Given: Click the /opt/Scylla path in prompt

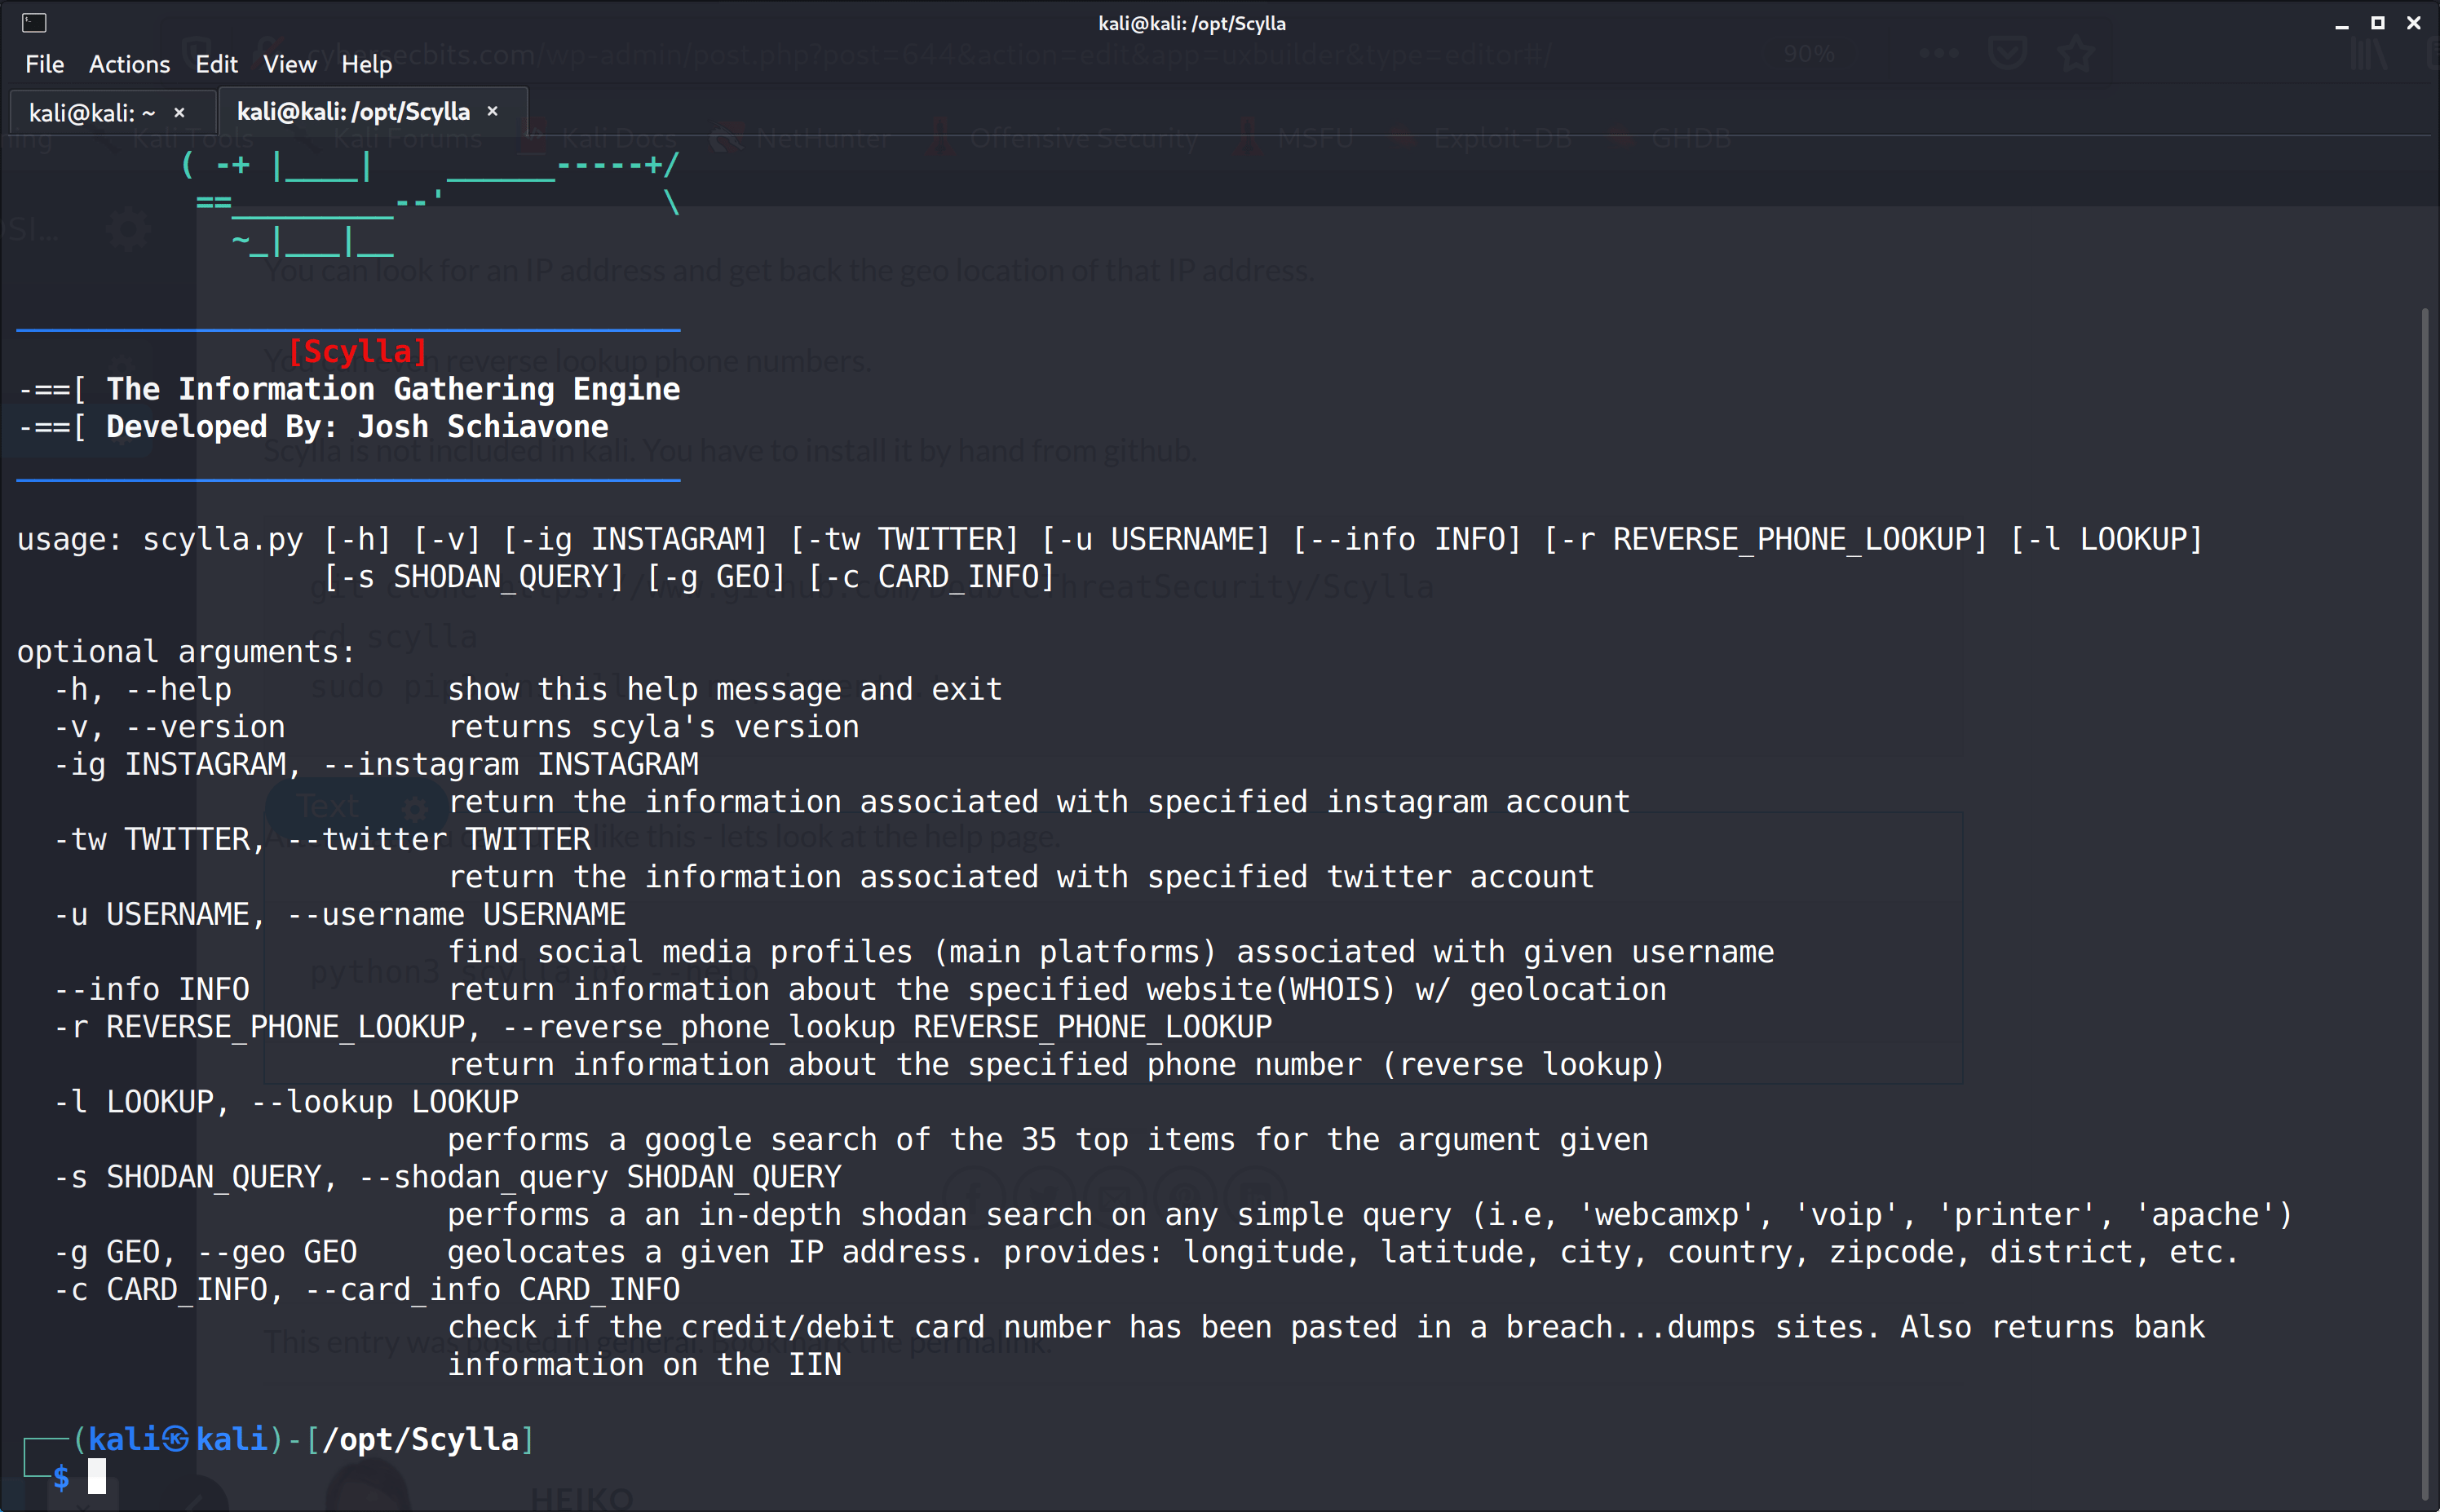Looking at the screenshot, I should [x=420, y=1439].
